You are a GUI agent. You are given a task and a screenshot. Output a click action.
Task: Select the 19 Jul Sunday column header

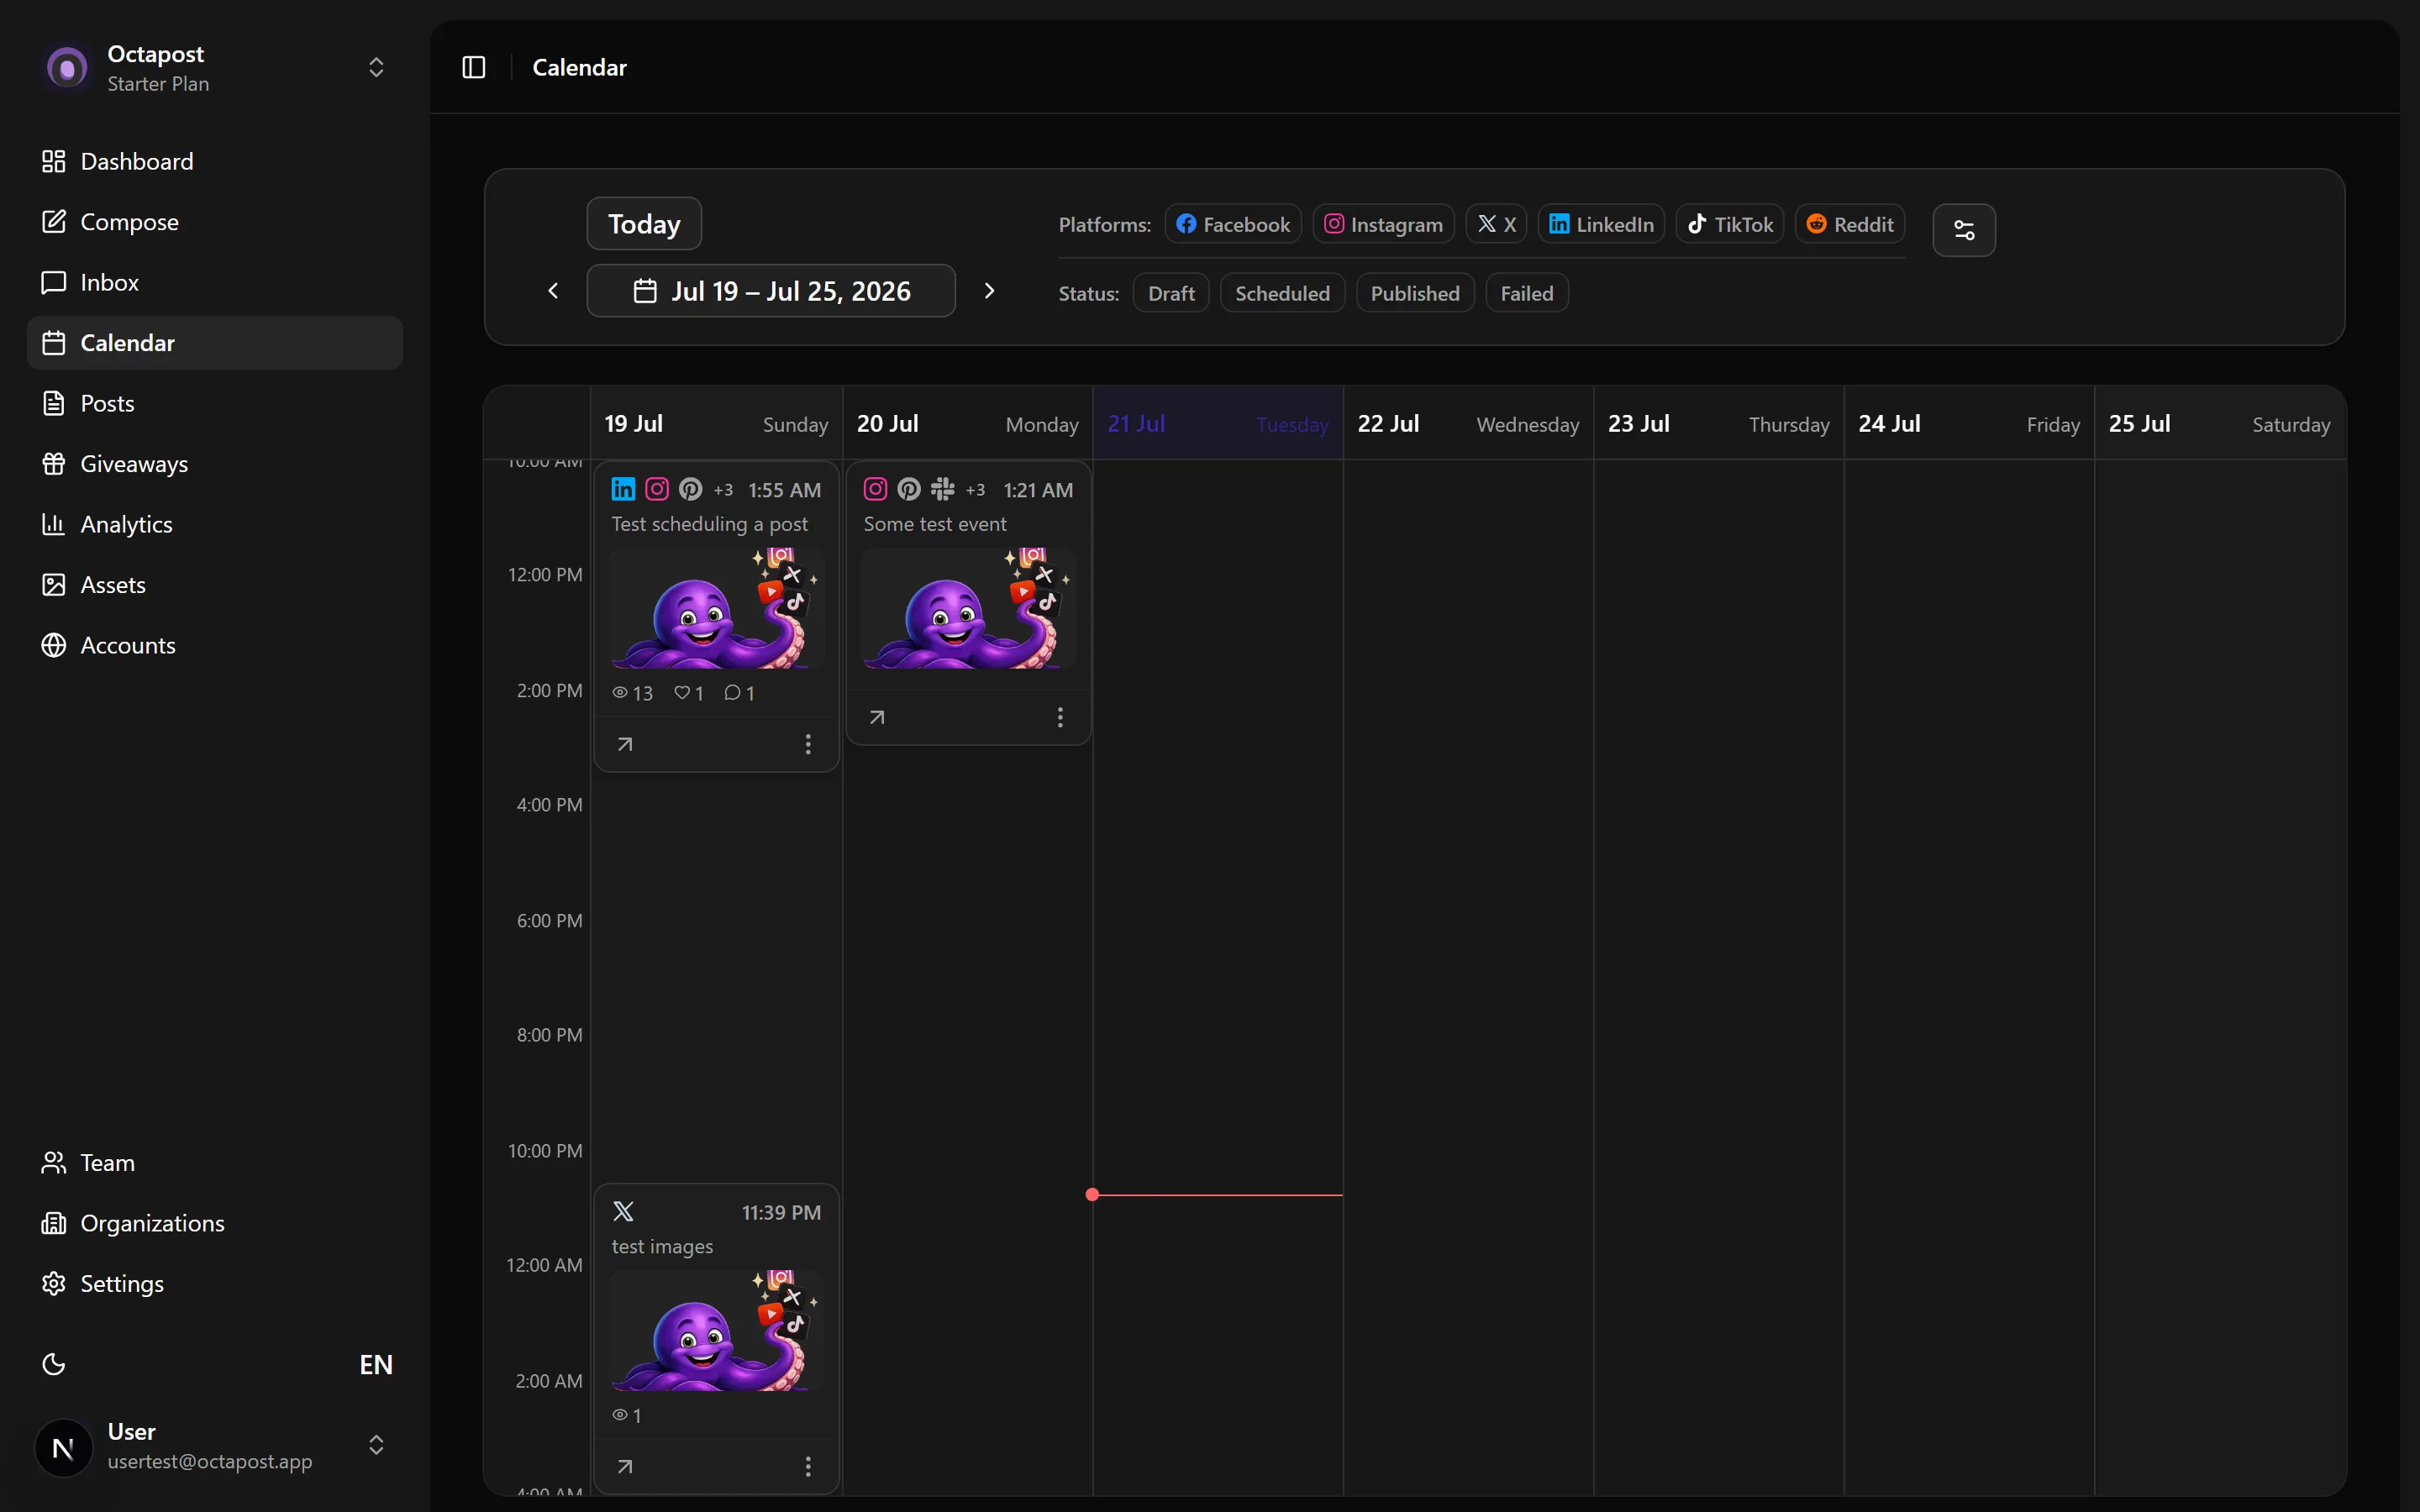[x=716, y=424]
